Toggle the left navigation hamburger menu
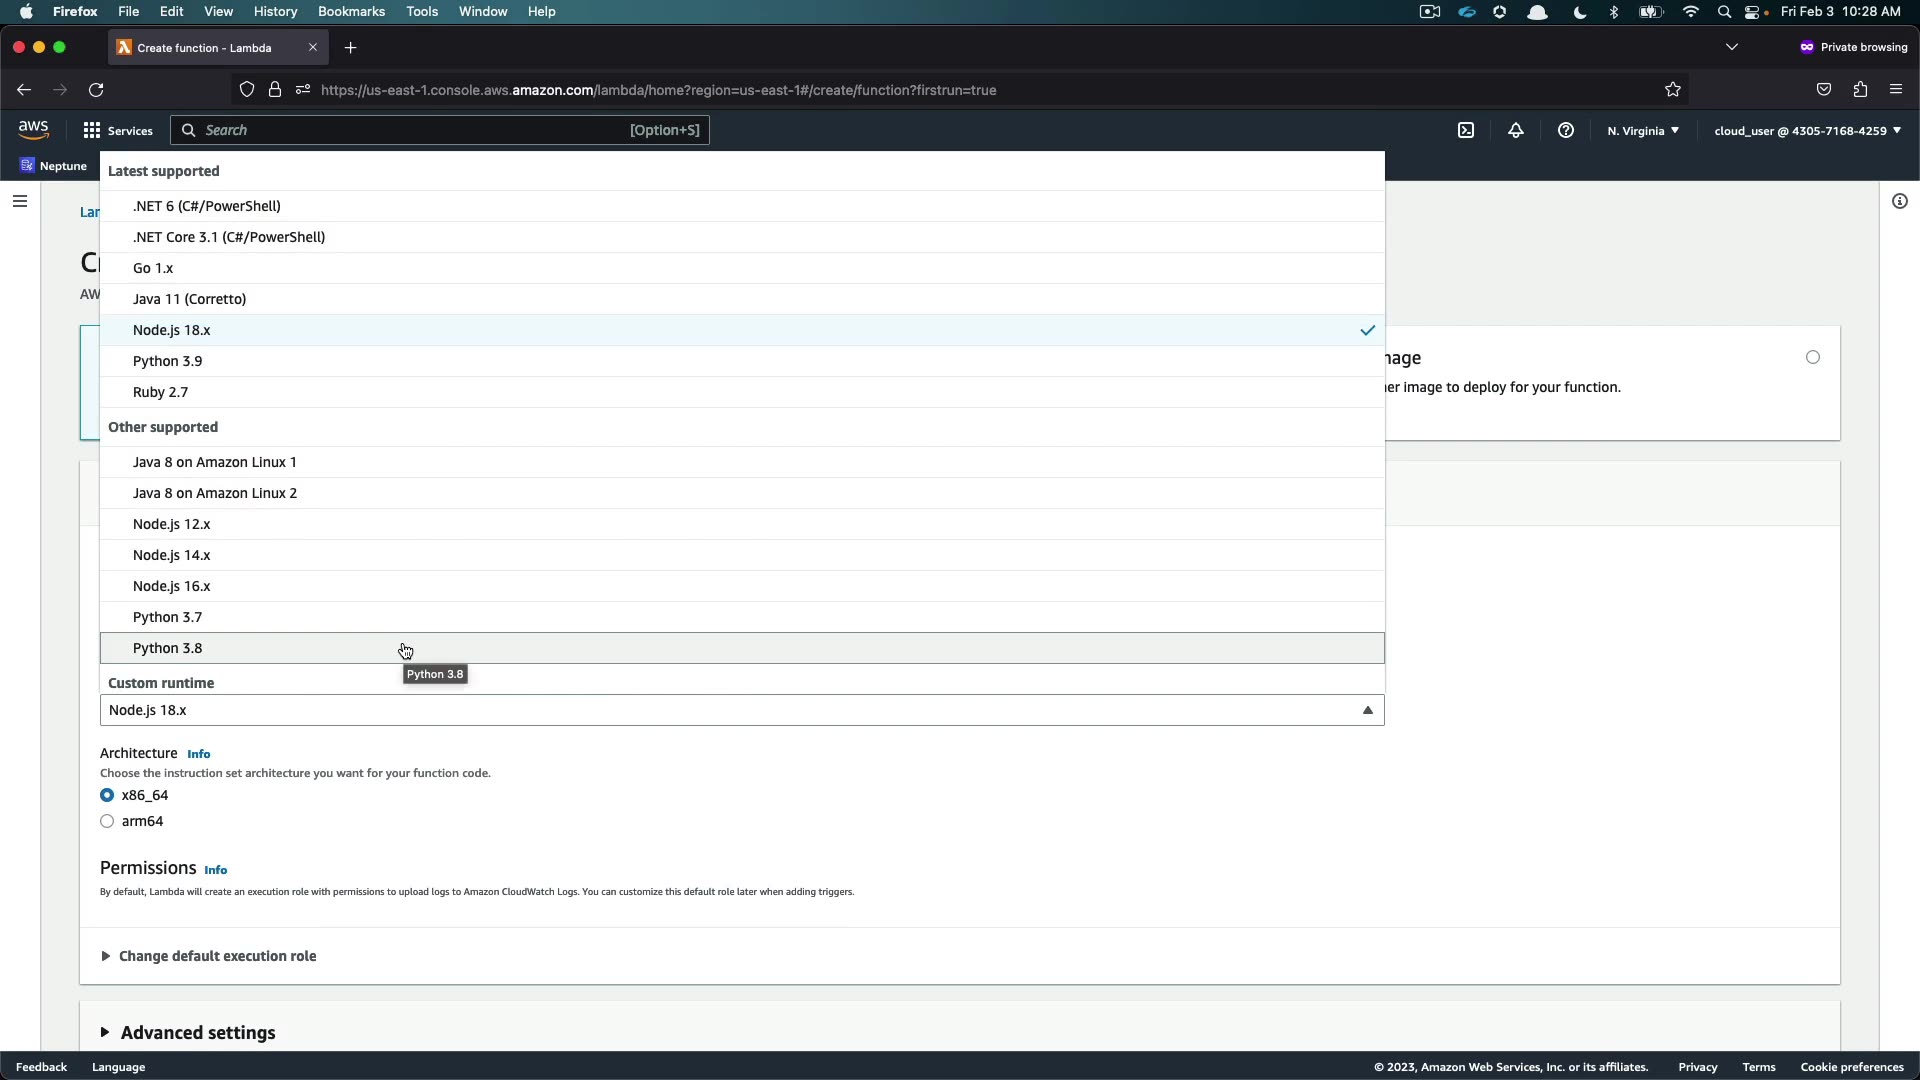This screenshot has height=1080, width=1920. click(x=19, y=201)
